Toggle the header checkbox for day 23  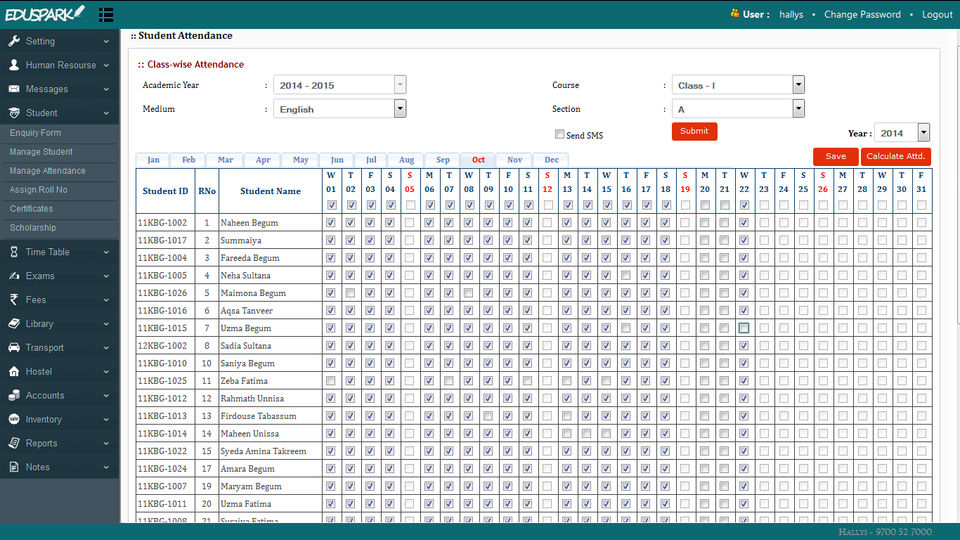point(763,205)
